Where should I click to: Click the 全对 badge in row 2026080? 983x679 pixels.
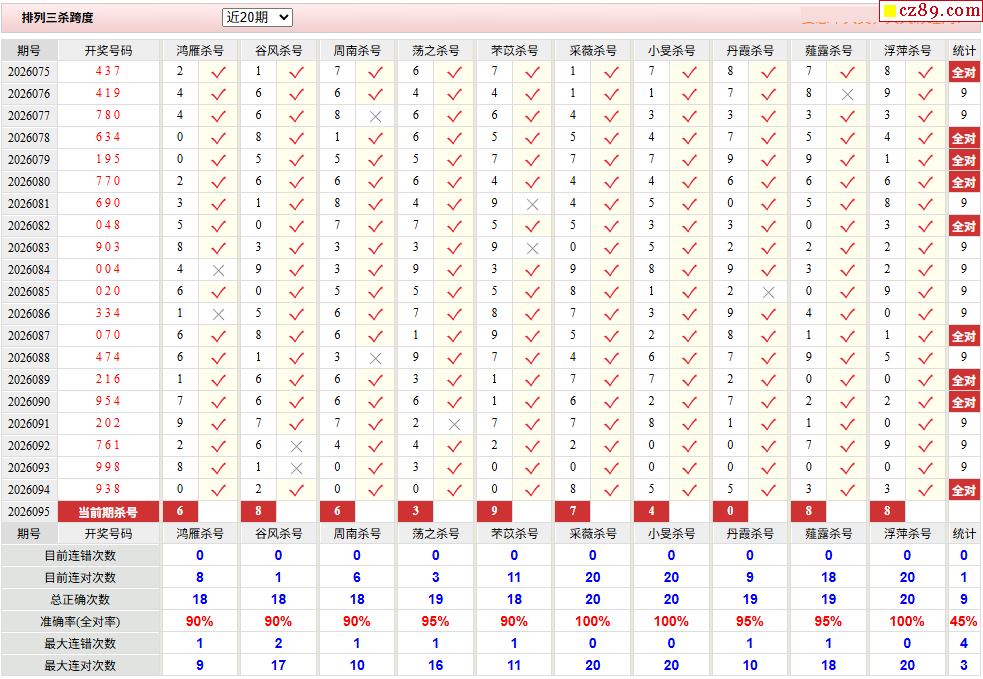964,182
